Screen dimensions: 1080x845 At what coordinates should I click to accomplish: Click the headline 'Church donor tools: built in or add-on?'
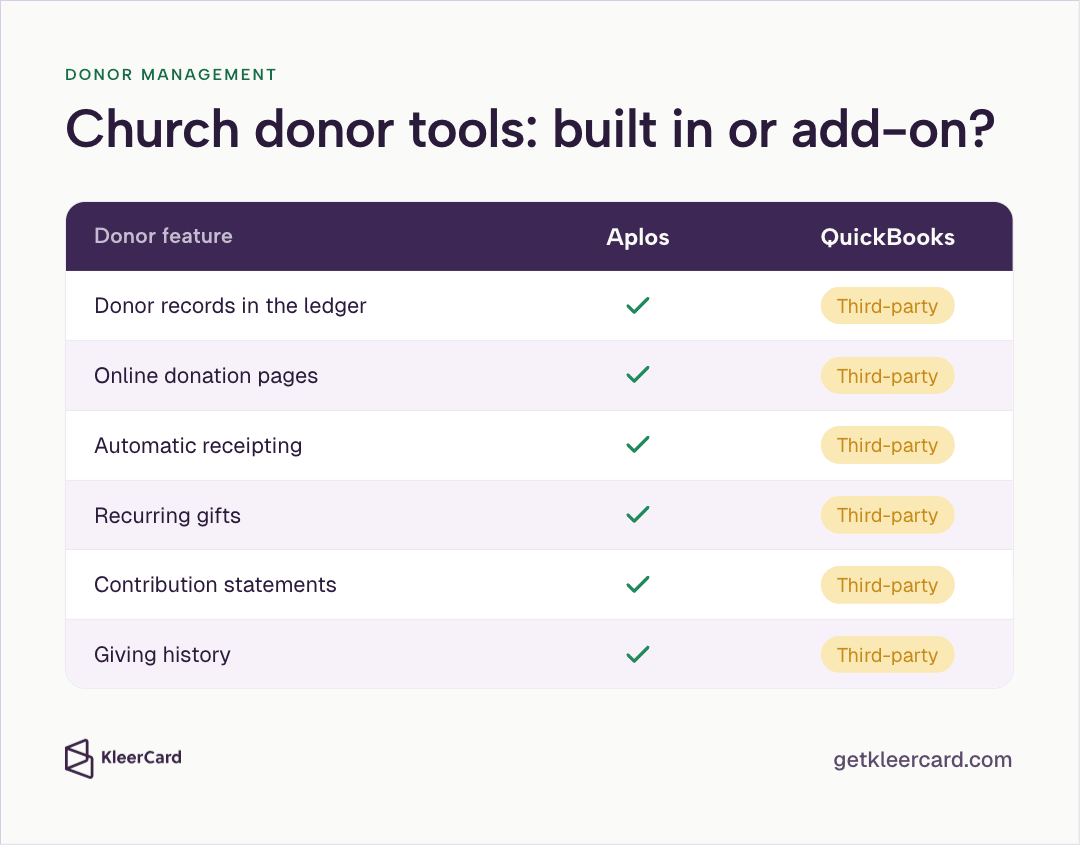530,129
